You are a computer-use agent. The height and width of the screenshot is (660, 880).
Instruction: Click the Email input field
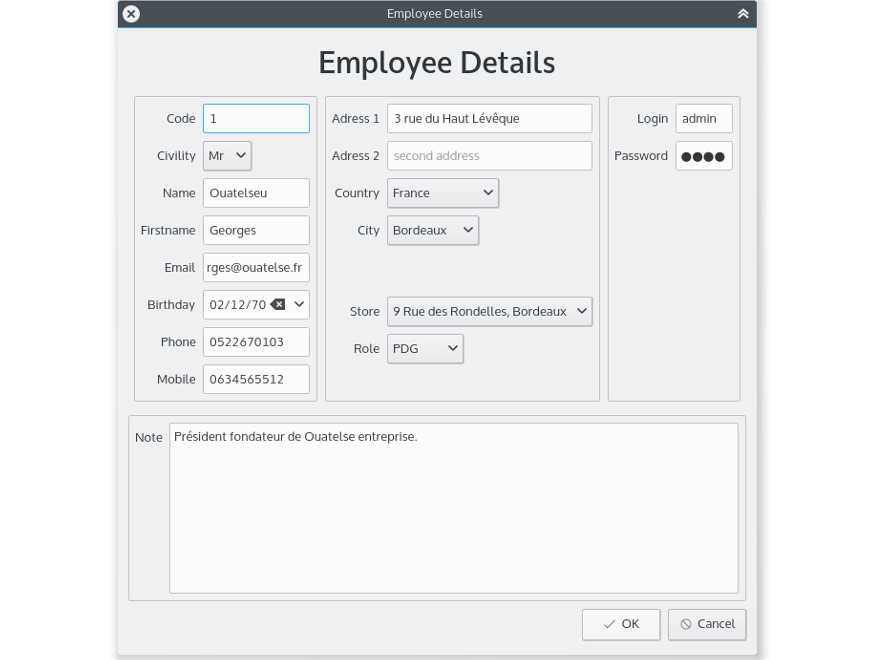point(255,267)
